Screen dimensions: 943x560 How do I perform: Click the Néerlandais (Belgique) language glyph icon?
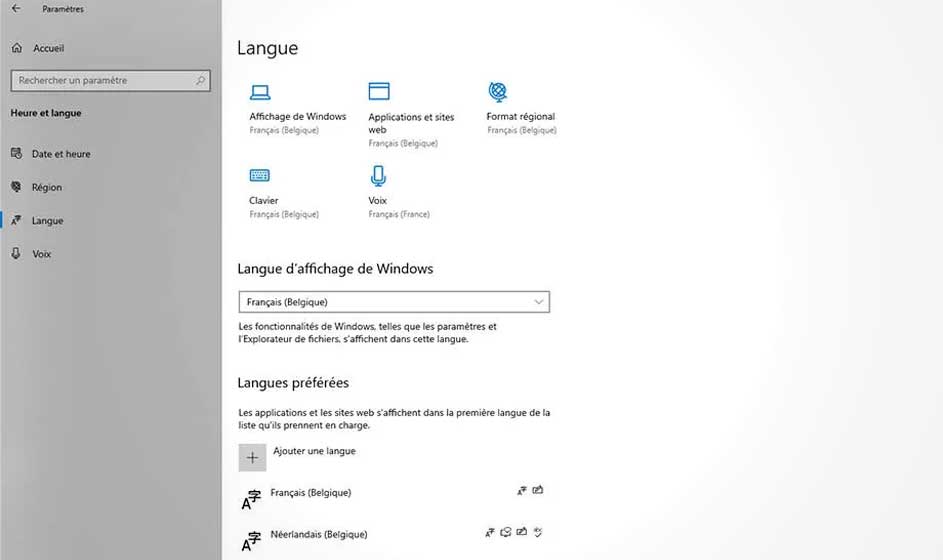251,541
